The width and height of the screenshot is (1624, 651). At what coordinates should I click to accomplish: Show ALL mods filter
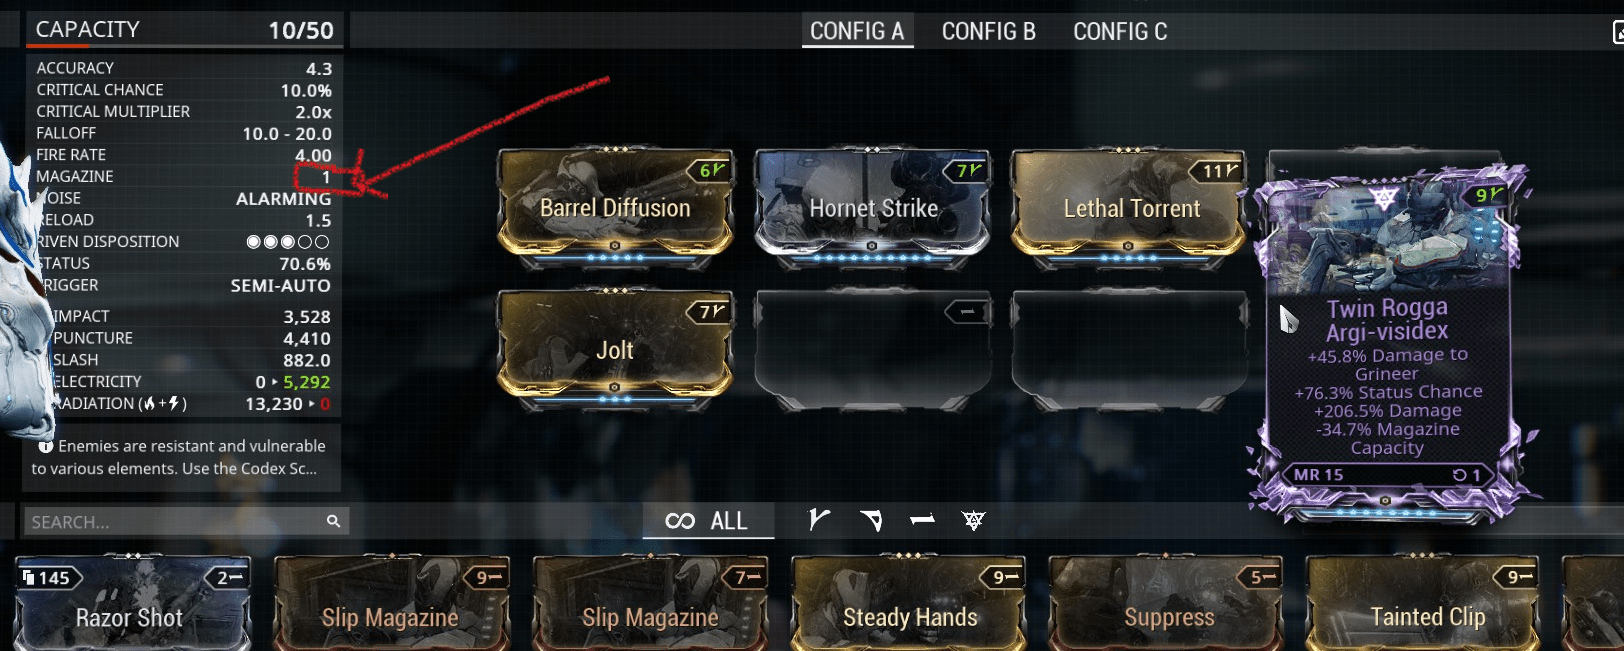click(708, 521)
